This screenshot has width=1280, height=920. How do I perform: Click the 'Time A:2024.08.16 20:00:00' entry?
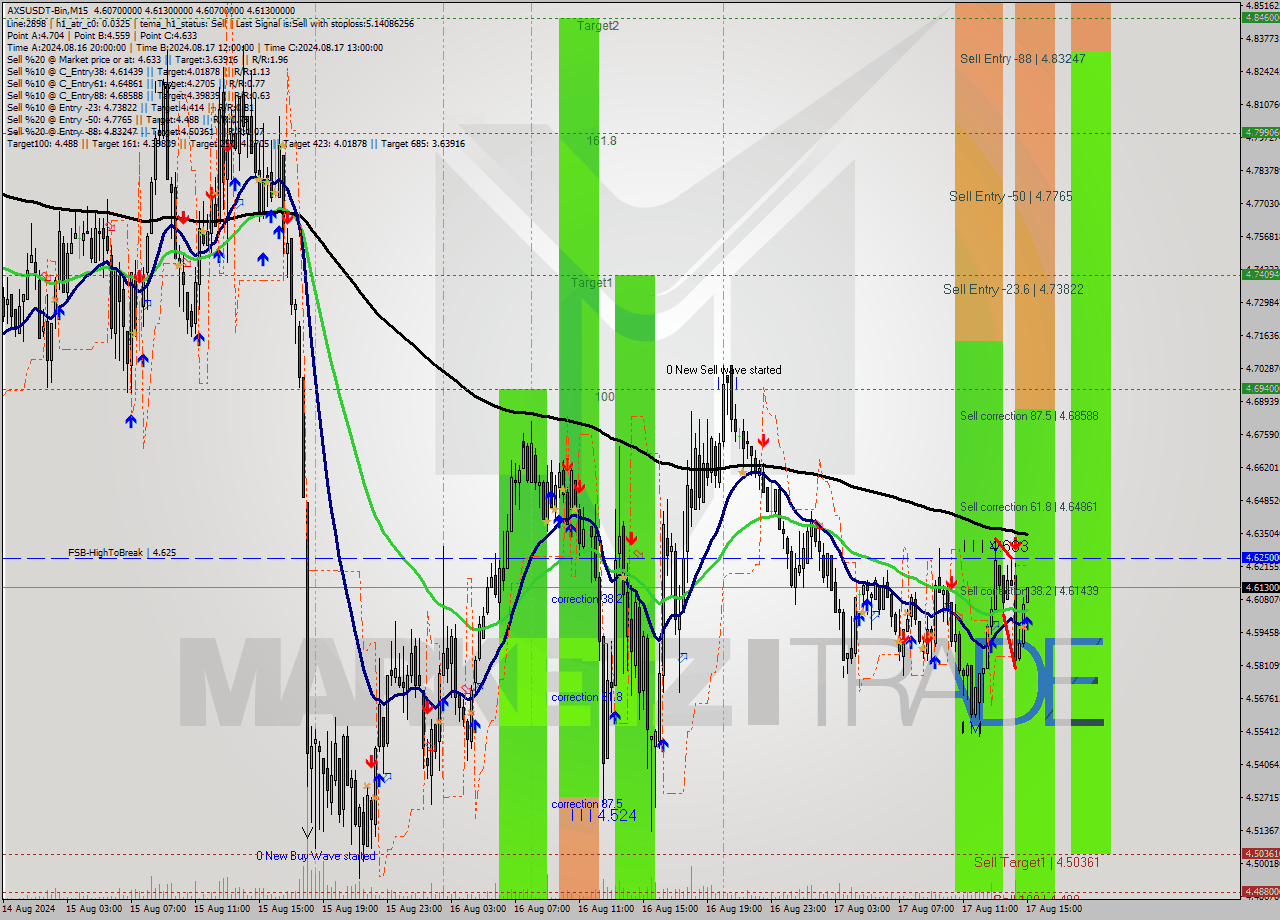(x=66, y=47)
